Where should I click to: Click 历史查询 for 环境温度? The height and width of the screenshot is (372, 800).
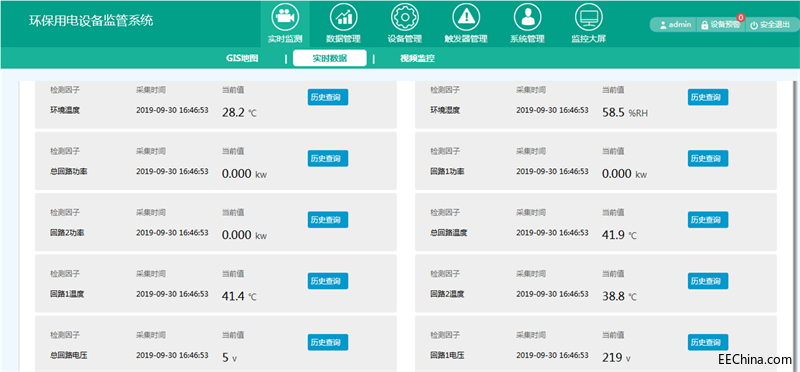coord(328,97)
